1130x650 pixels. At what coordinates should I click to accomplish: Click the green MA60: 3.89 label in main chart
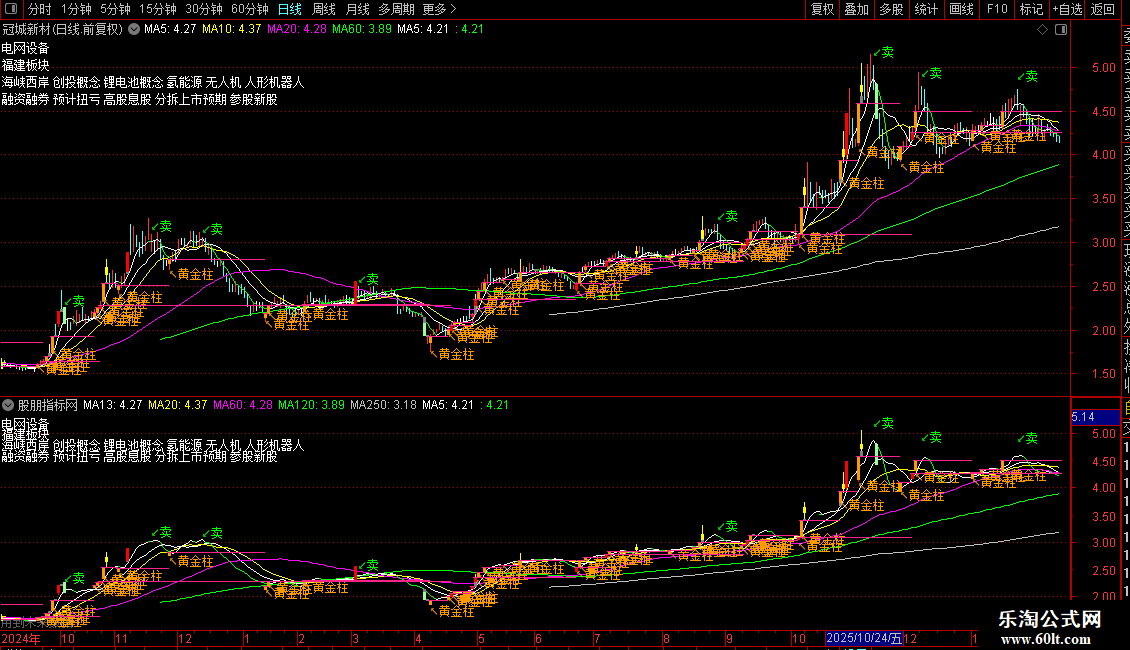click(x=362, y=30)
